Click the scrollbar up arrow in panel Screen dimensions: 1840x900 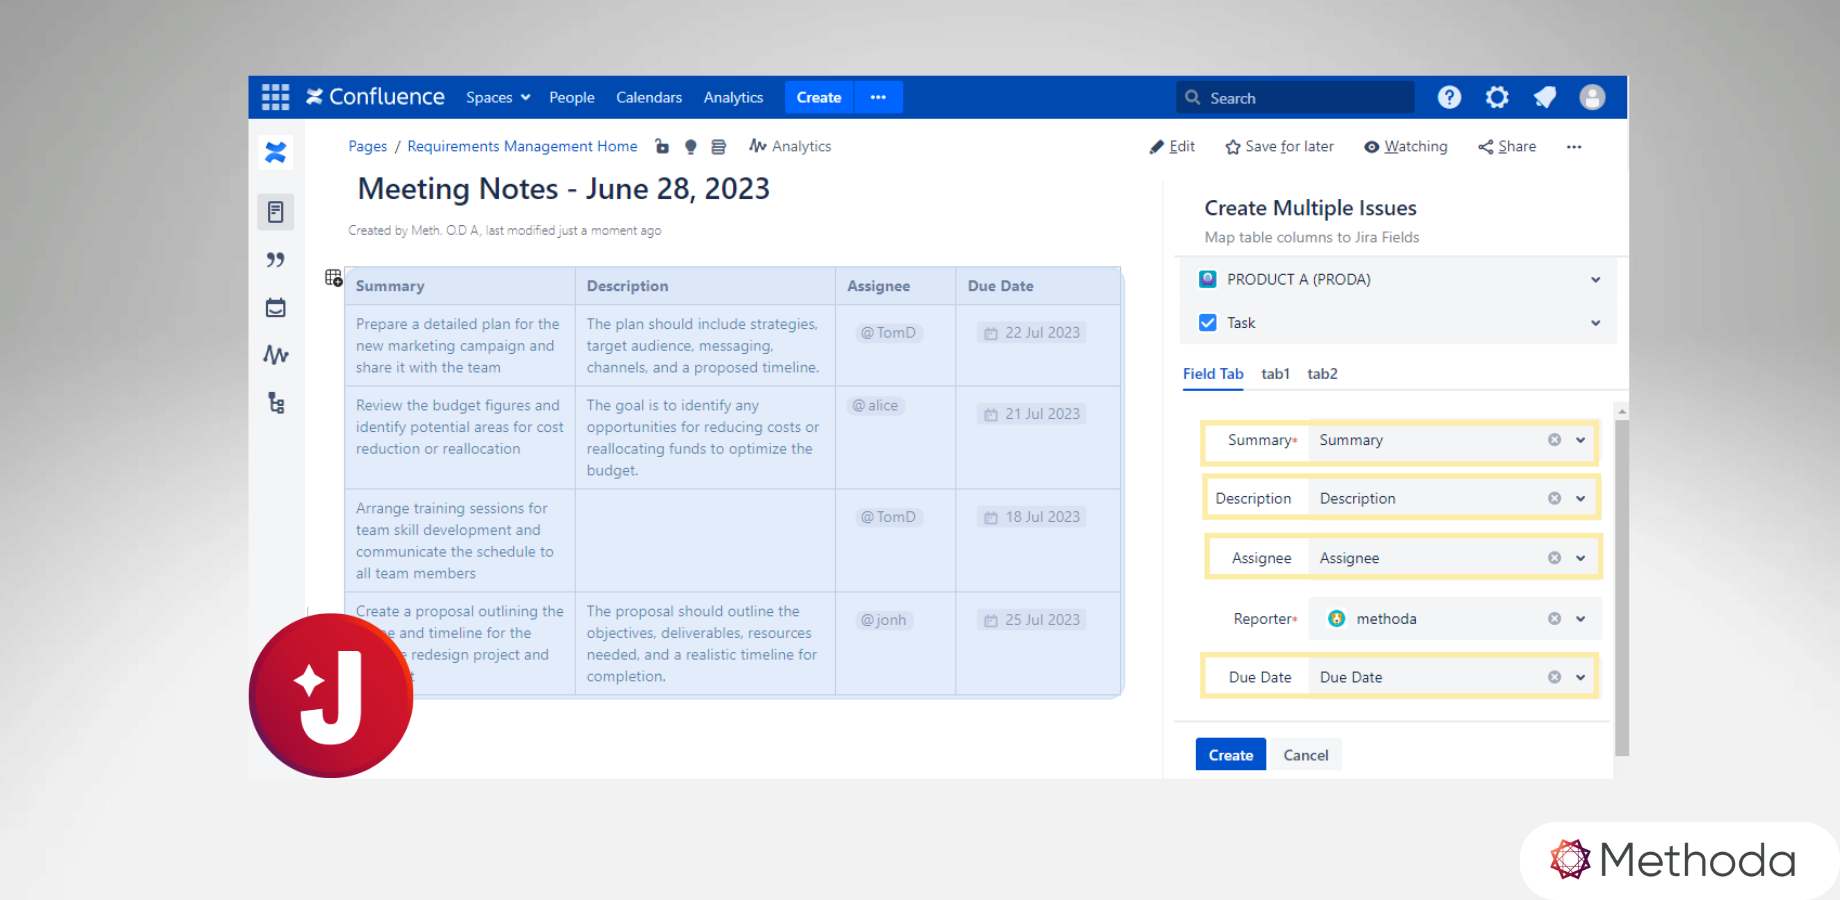click(x=1622, y=411)
